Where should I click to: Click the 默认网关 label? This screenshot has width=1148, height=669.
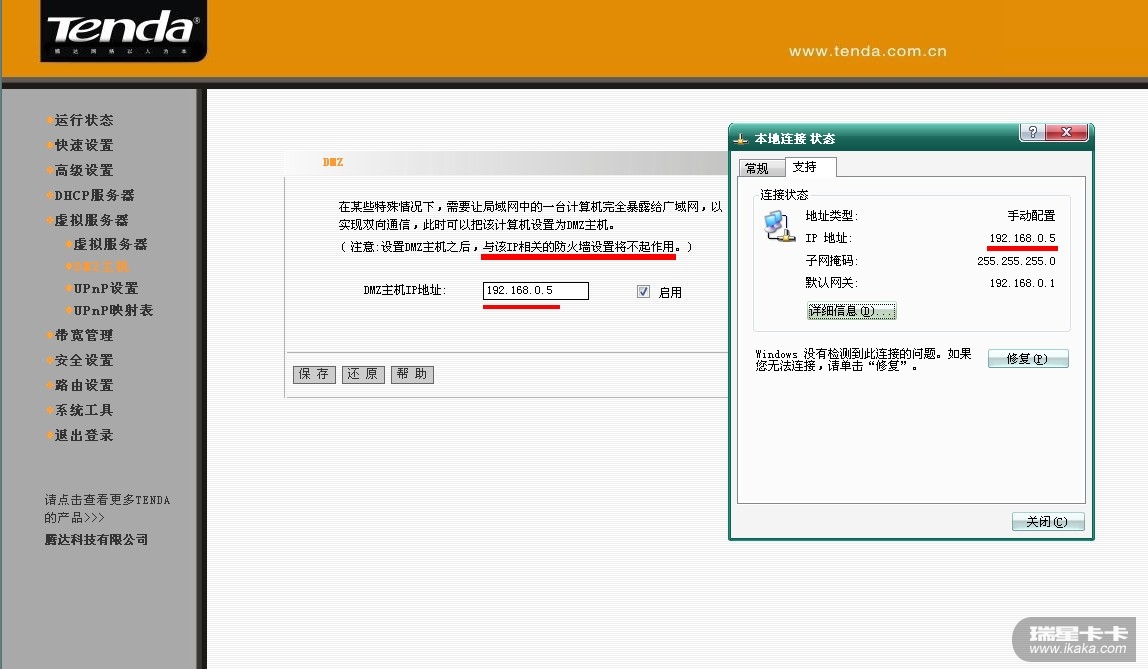click(831, 283)
